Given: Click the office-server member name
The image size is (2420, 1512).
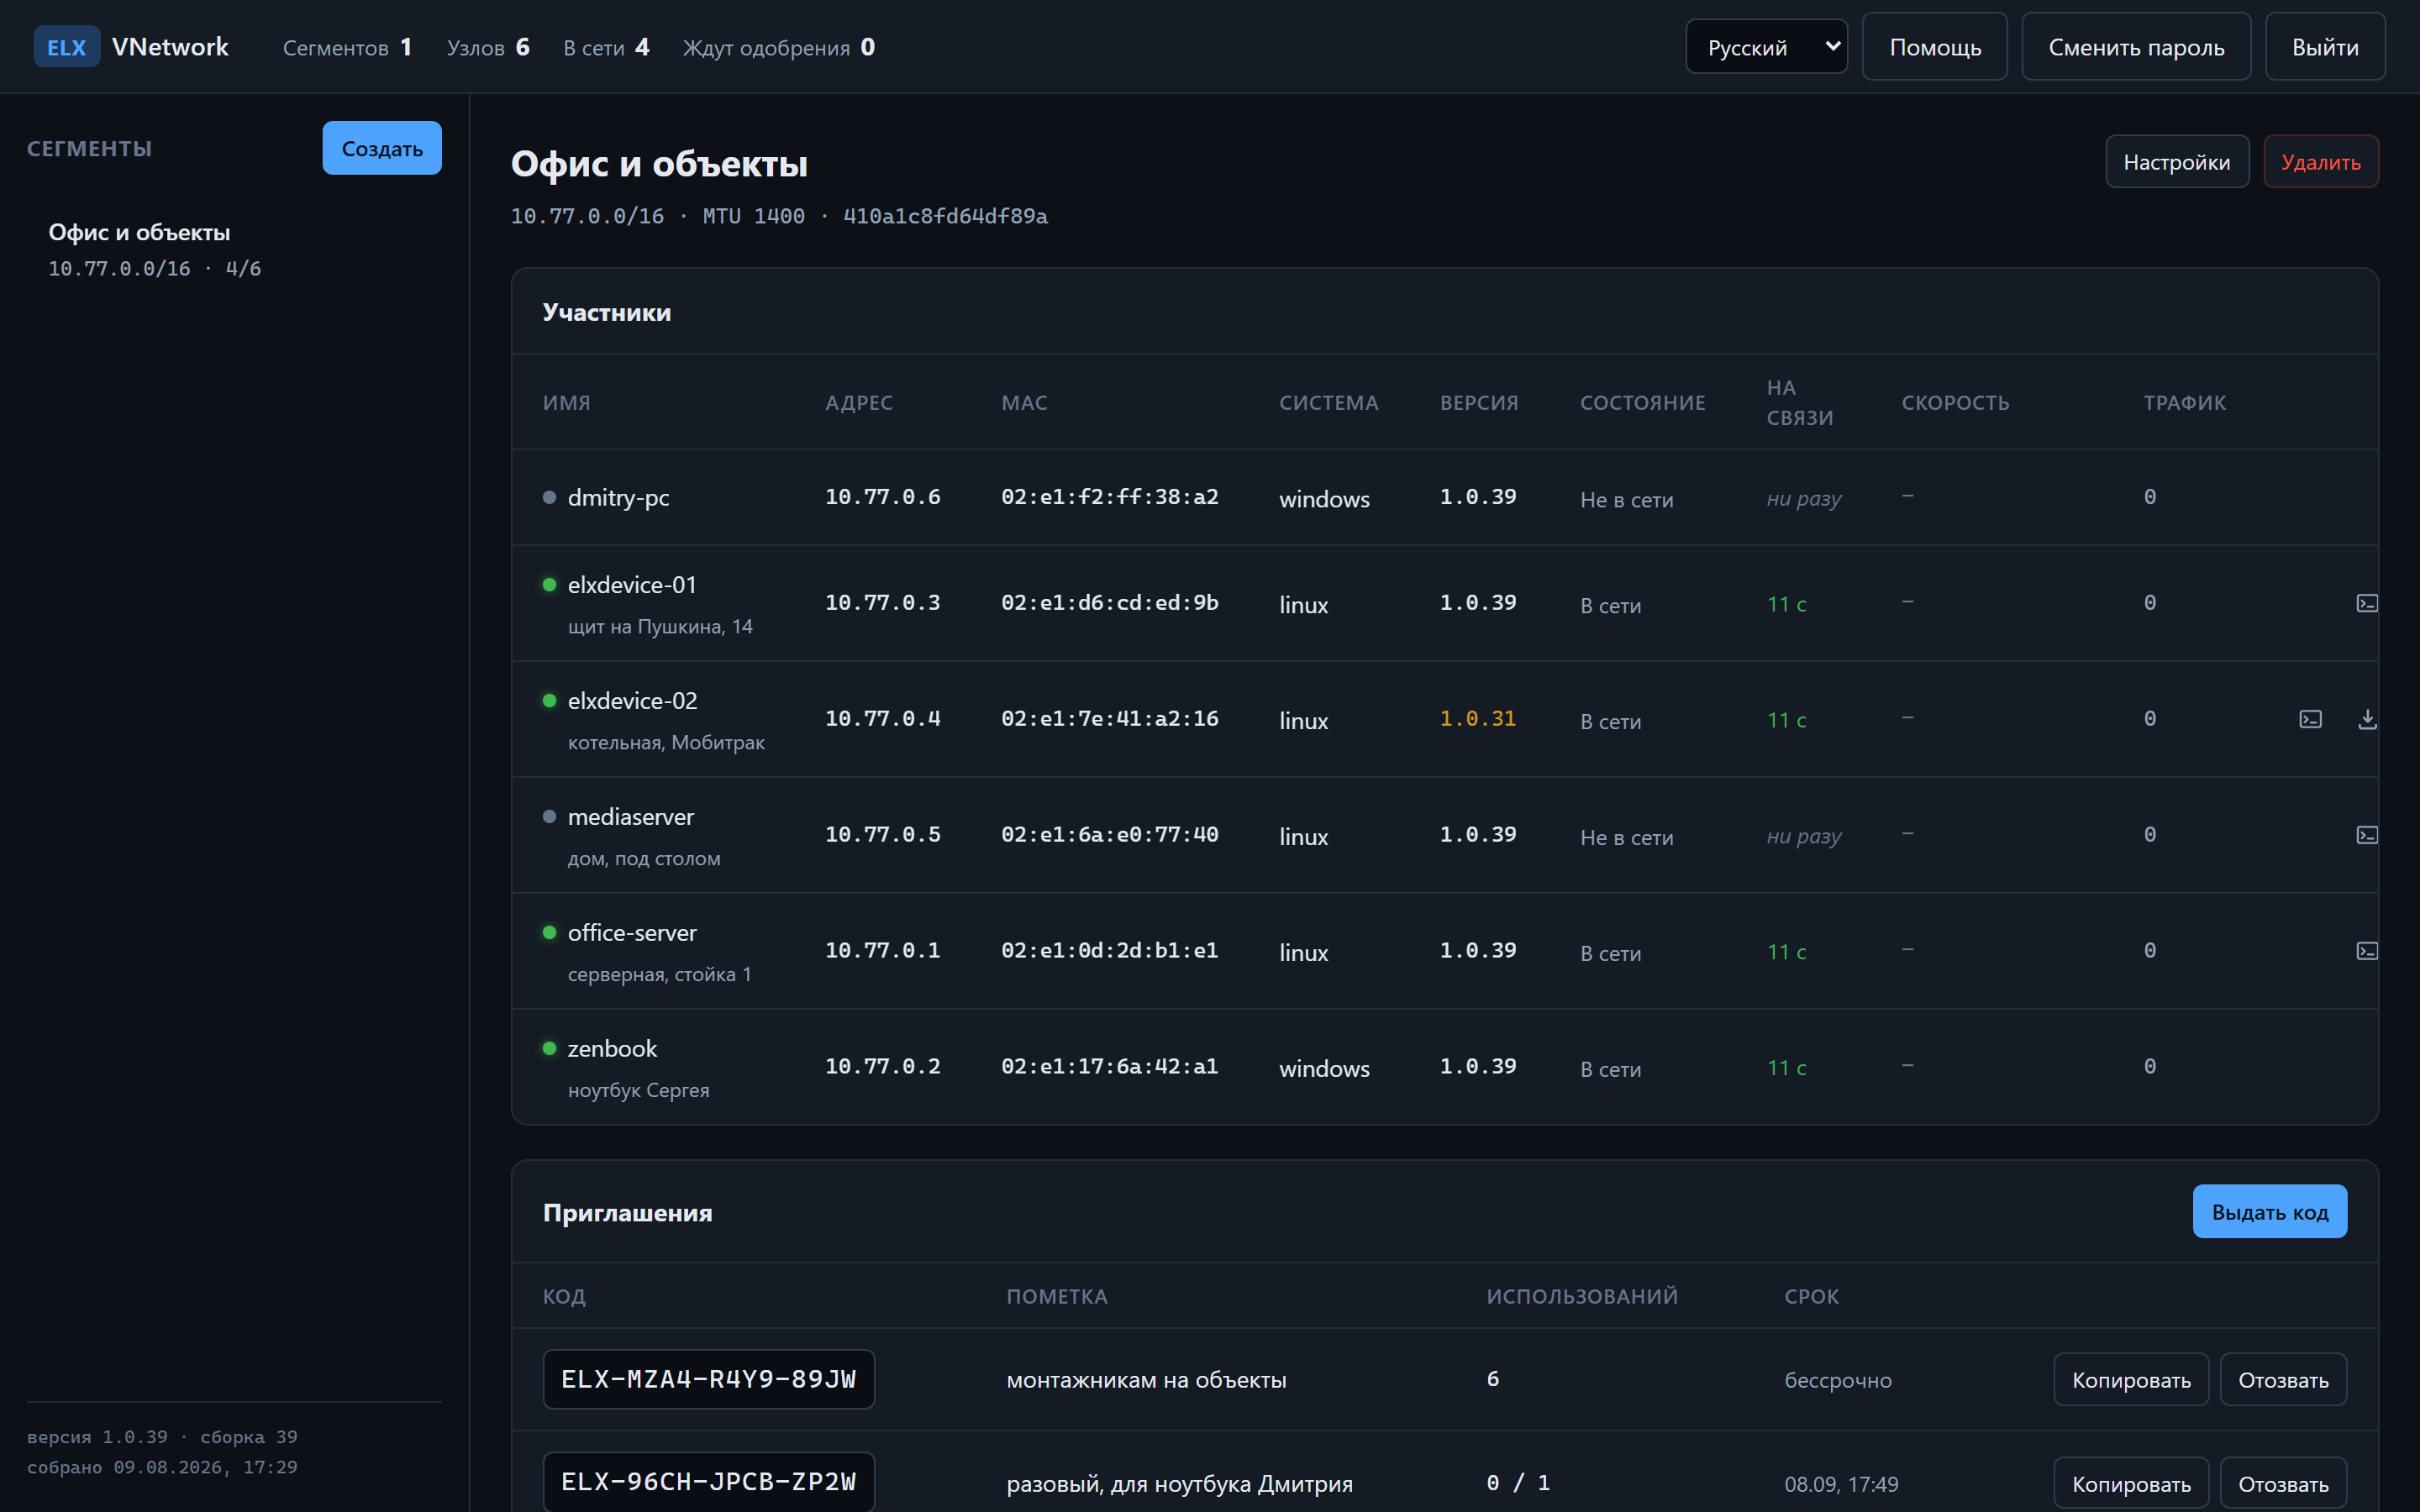Looking at the screenshot, I should coord(632,933).
